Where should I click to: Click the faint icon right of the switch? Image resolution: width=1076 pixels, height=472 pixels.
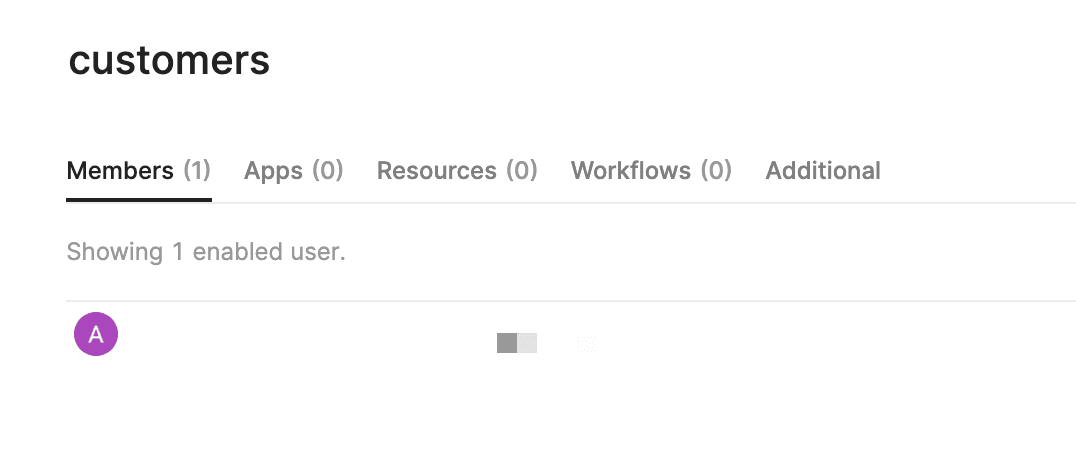click(587, 344)
